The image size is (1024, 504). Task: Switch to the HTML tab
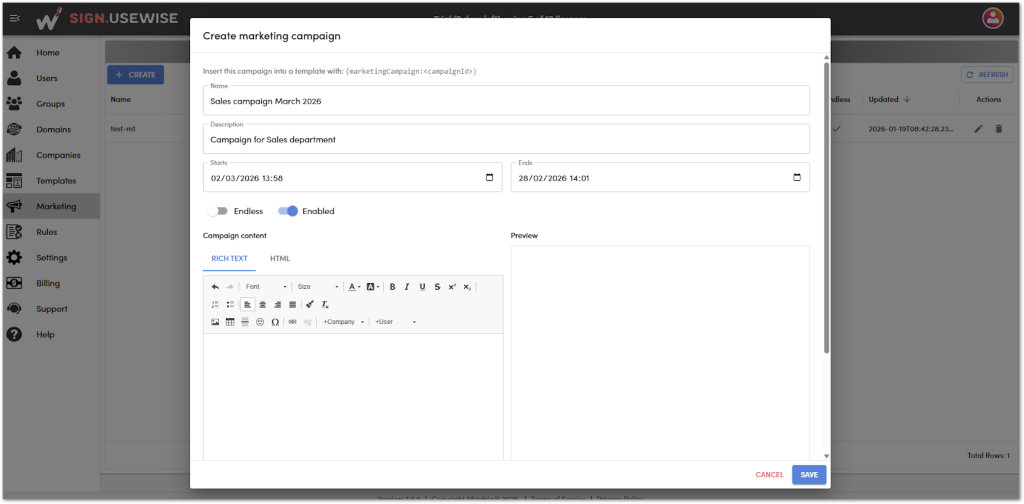tap(280, 259)
